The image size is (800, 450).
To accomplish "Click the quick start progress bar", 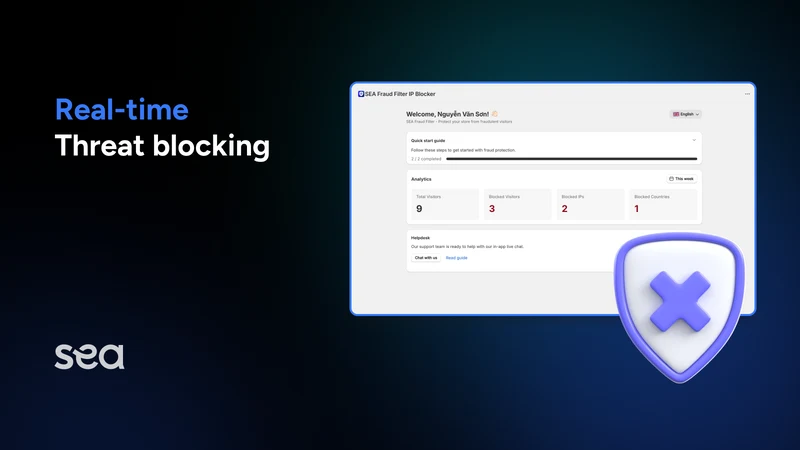I will [x=571, y=159].
